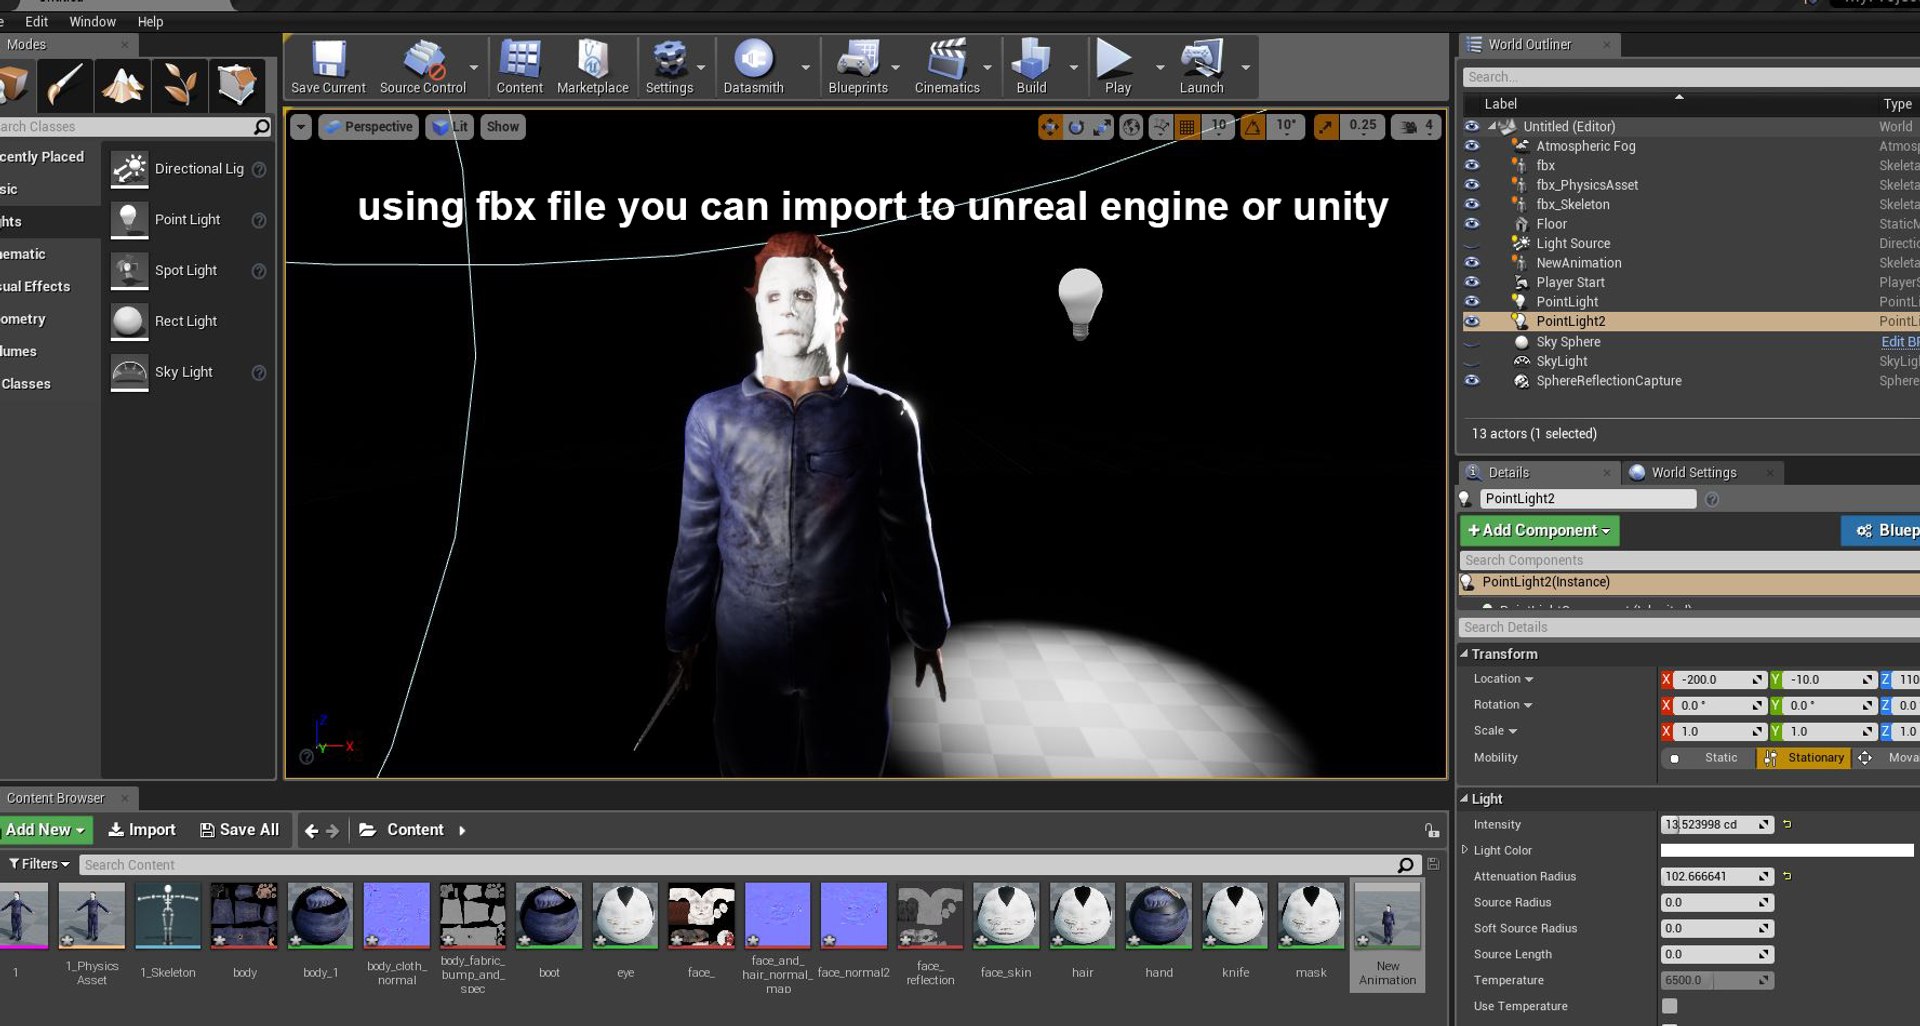Open the viewport options dropdown arrow
Screen dimensions: 1920x1026
pos(300,127)
